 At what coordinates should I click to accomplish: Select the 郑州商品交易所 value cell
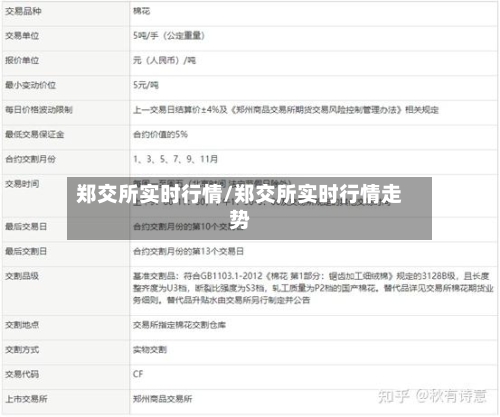click(x=163, y=399)
